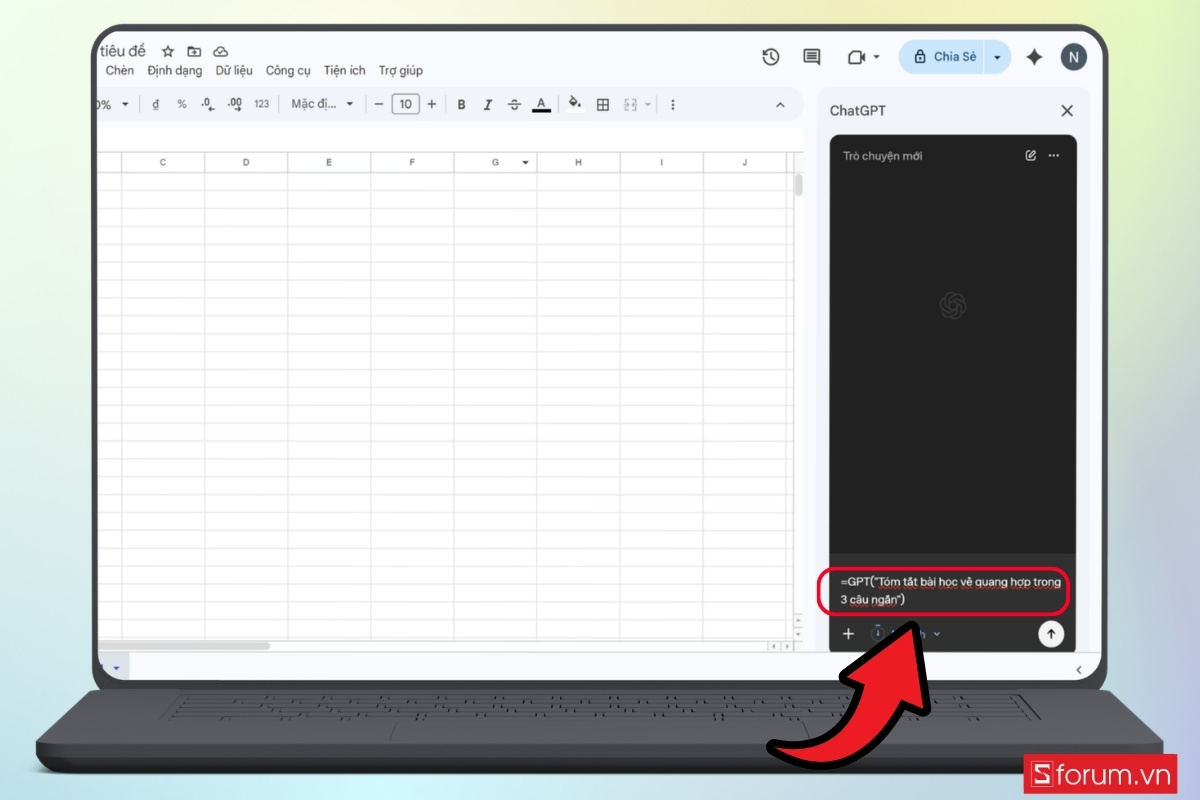Click the Trò chuyện mới title

[x=883, y=156]
